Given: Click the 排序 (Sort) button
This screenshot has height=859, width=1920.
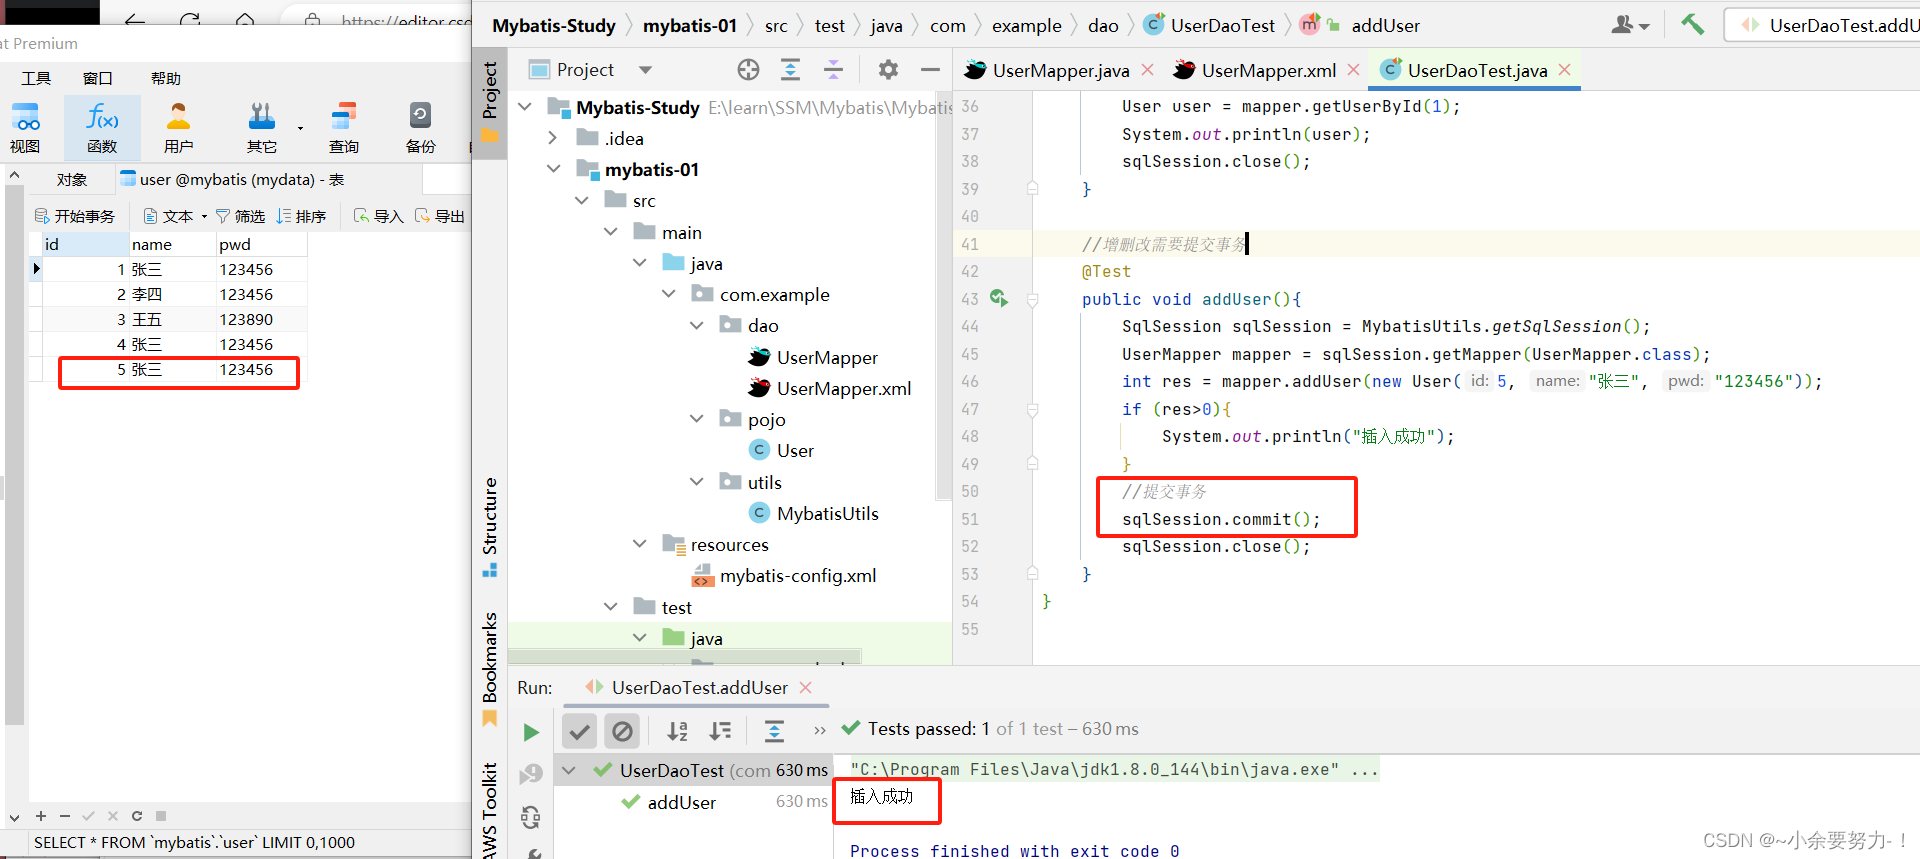Looking at the screenshot, I should pos(301,216).
